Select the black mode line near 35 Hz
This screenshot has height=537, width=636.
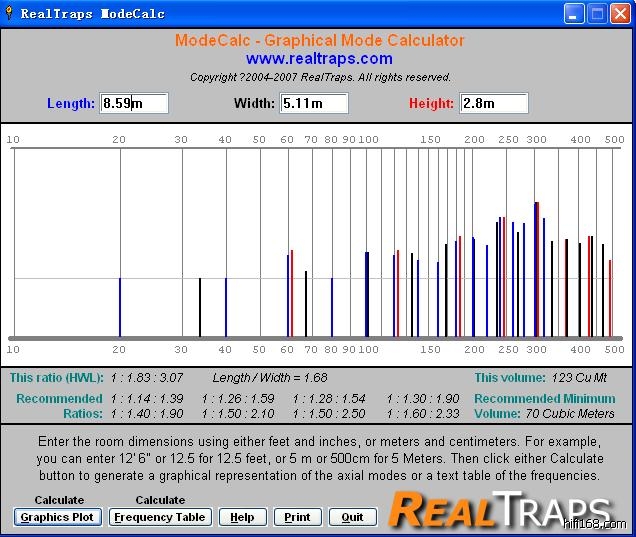pyautogui.click(x=200, y=307)
